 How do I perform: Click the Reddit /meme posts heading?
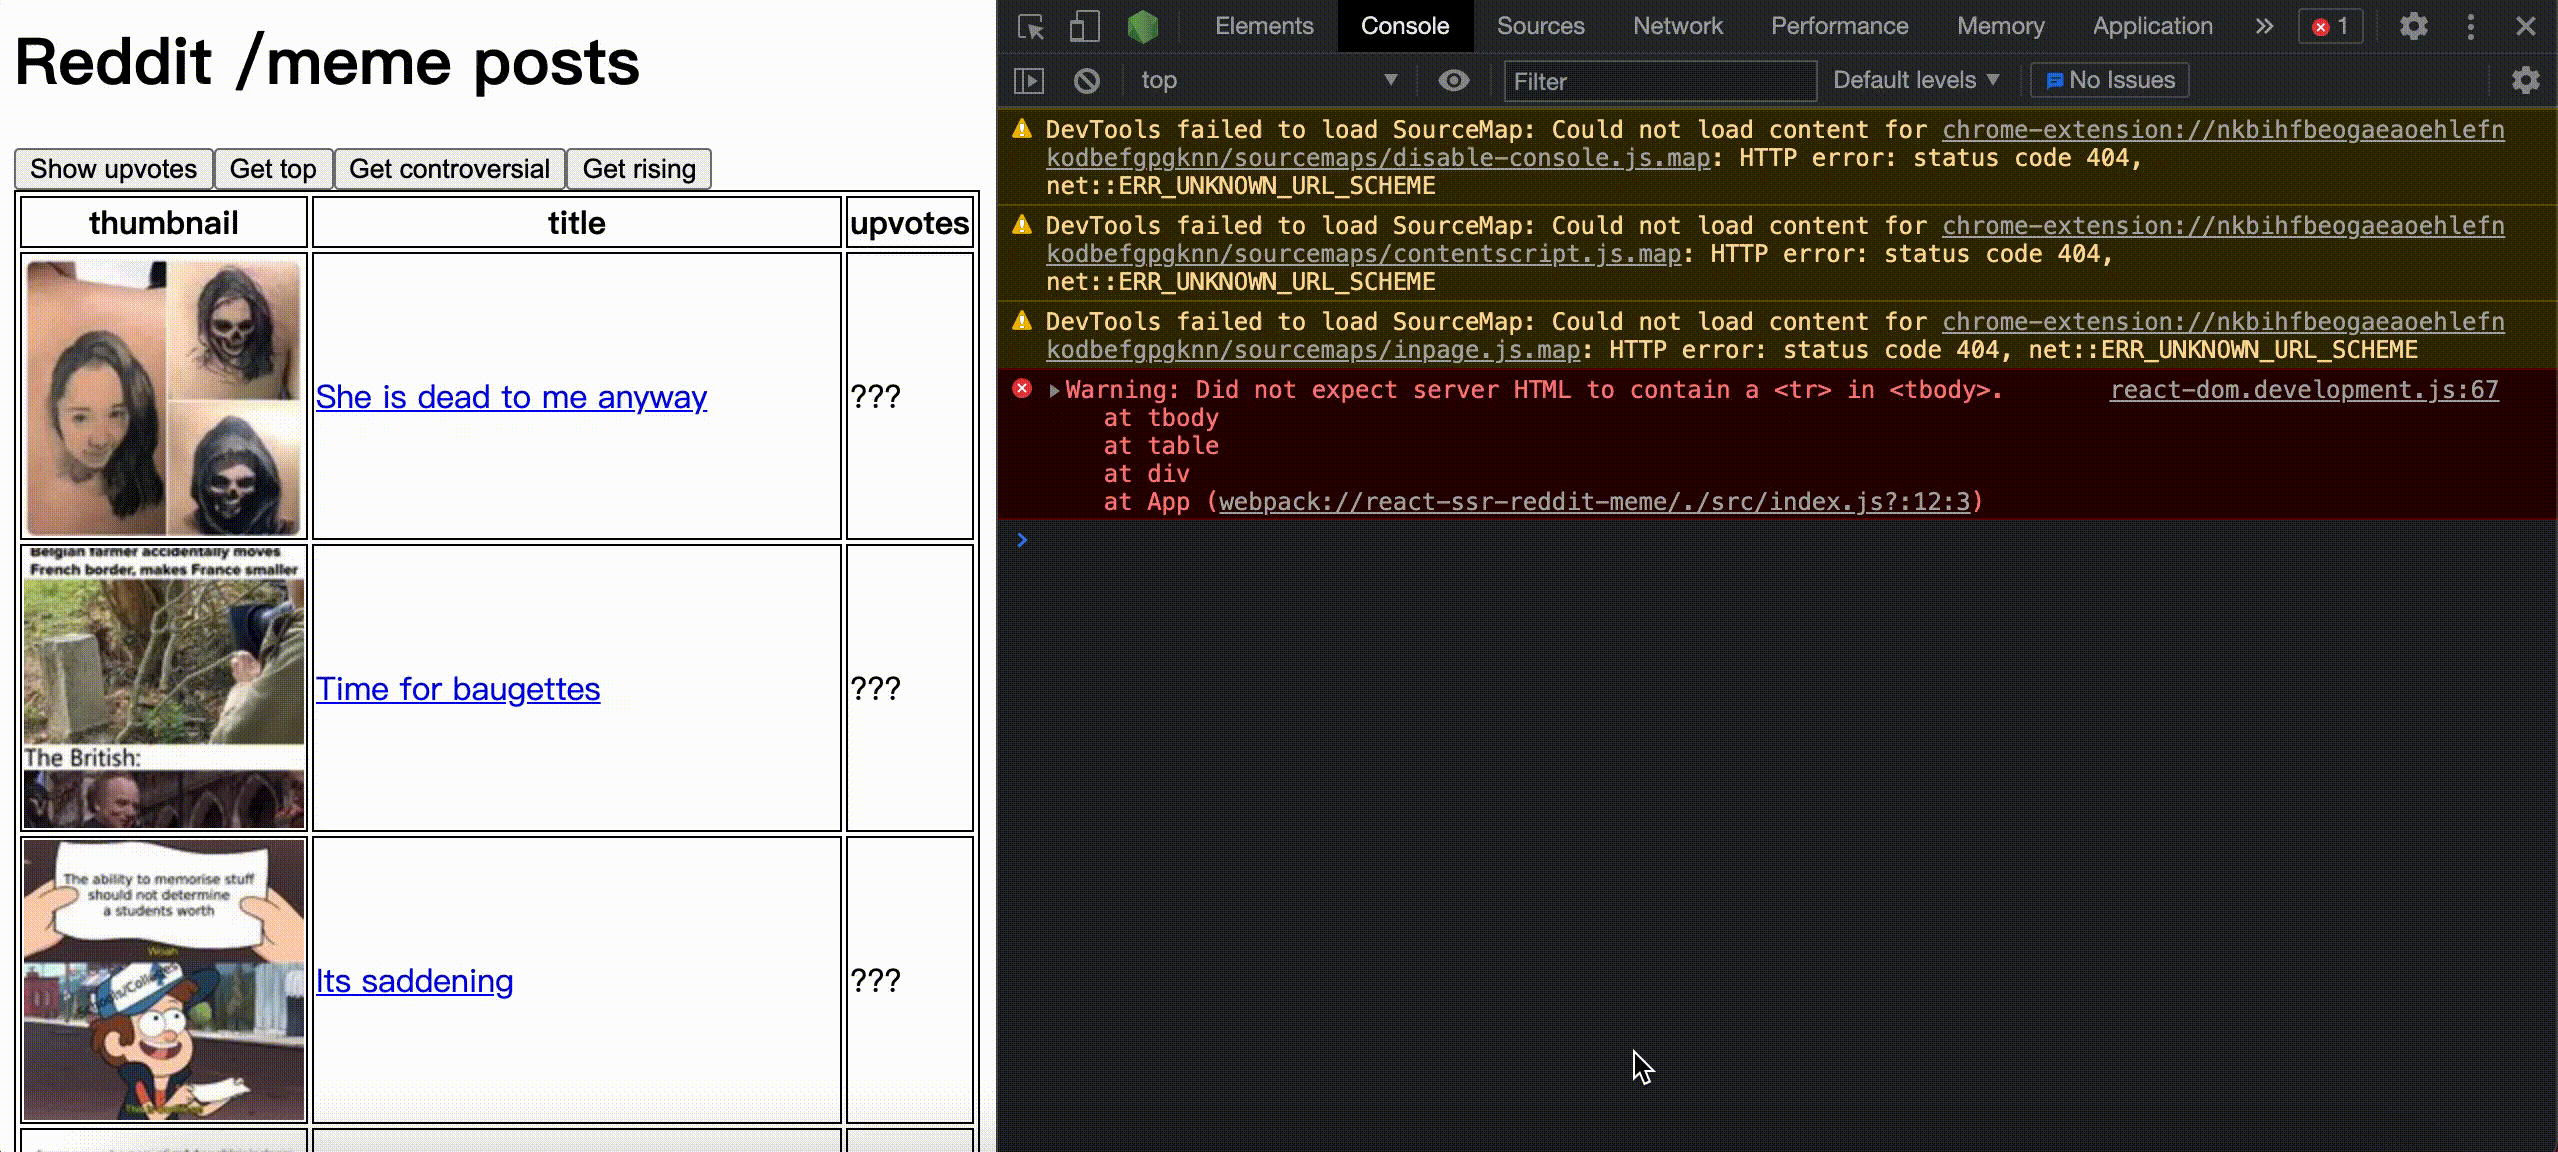pos(327,63)
